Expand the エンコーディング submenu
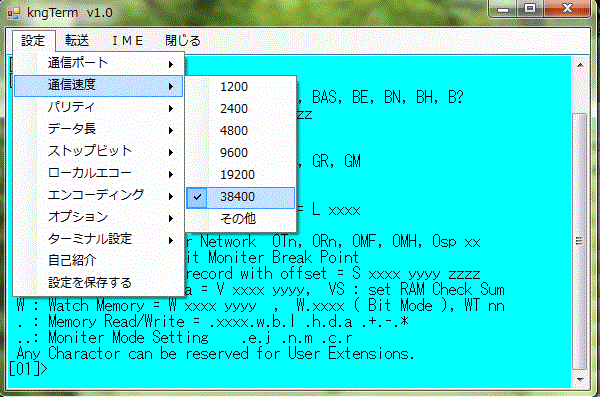600x397 pixels. [98, 196]
